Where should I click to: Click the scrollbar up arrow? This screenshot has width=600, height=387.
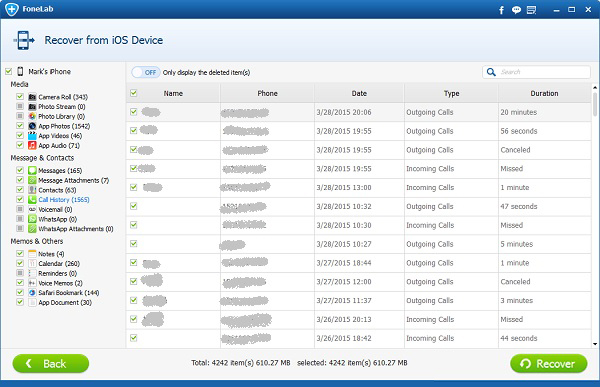click(x=595, y=88)
